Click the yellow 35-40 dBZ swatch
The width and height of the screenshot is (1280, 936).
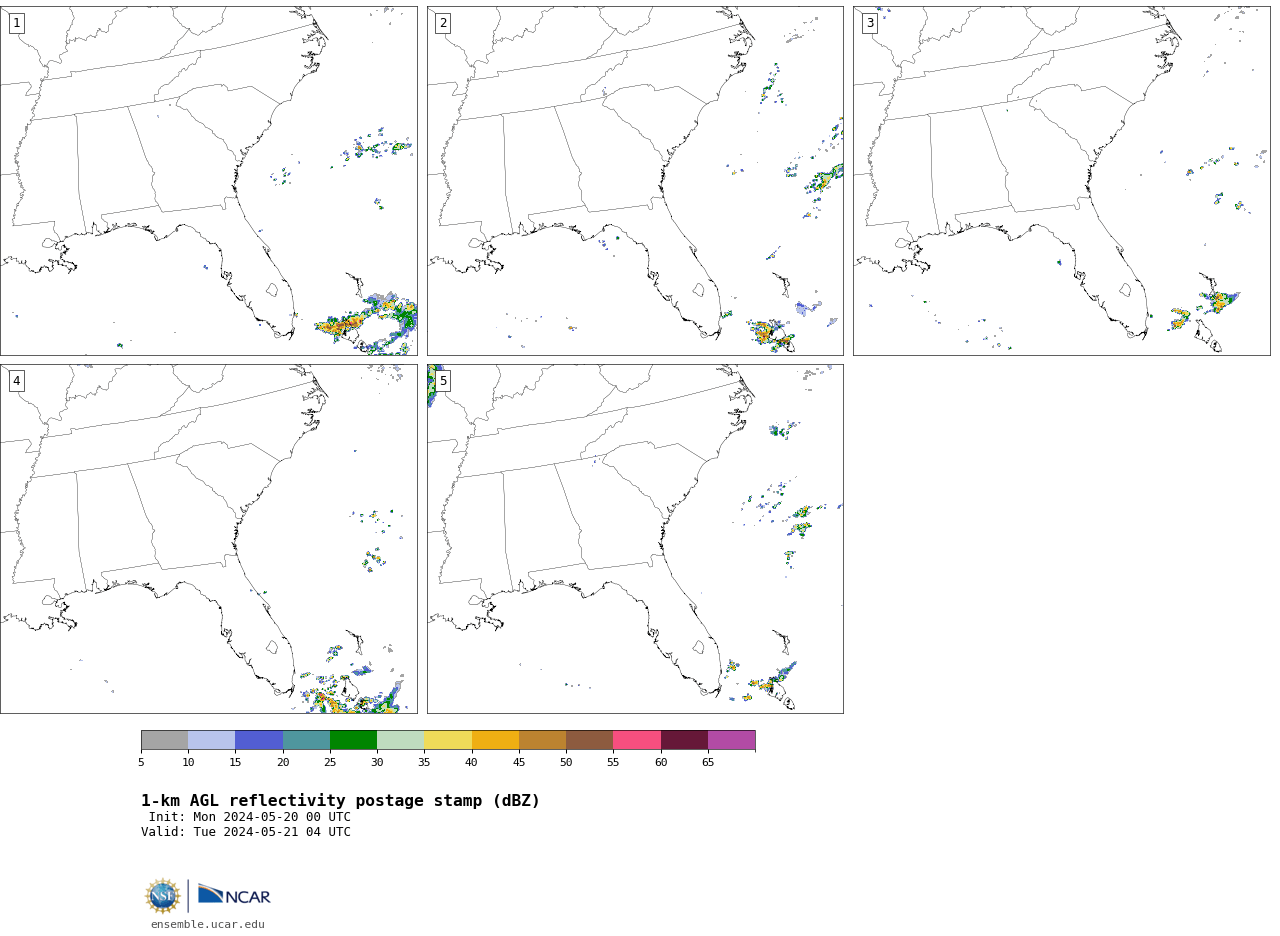pos(448,740)
